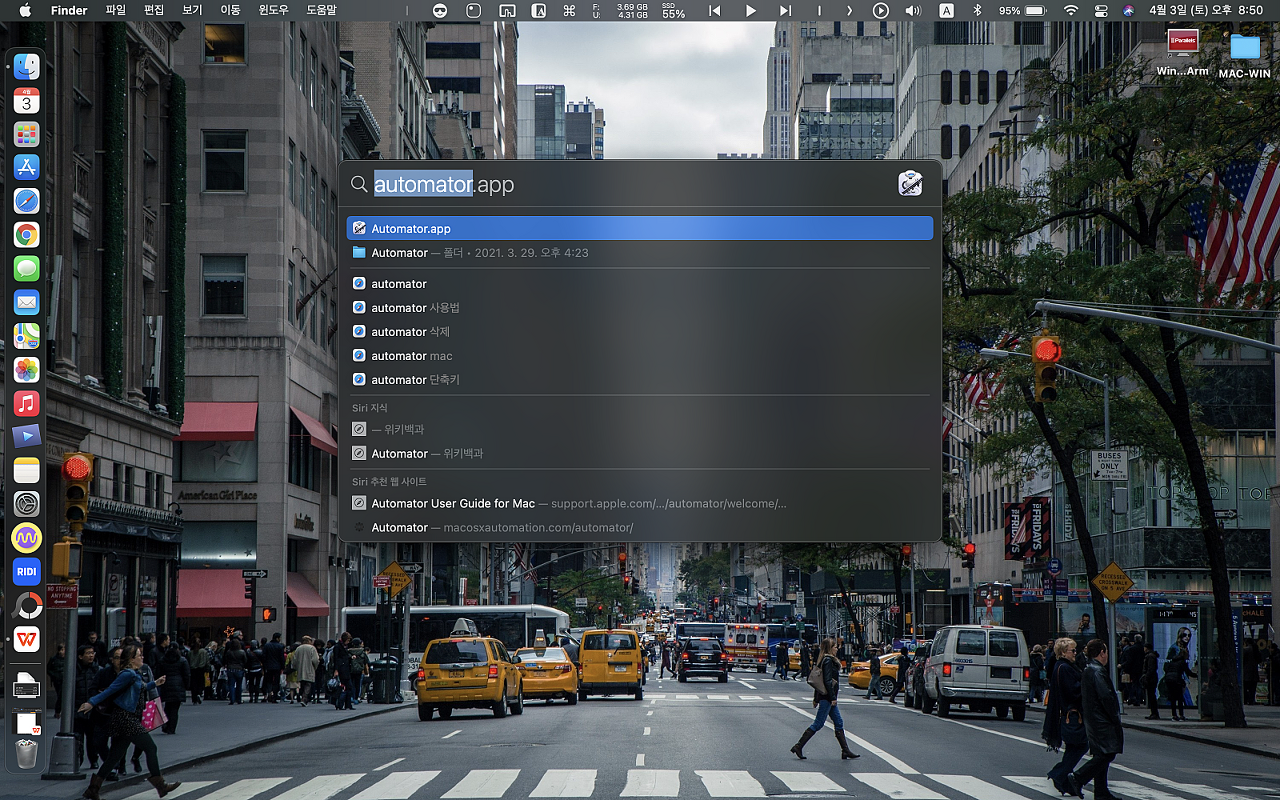Open Control Center in menu bar
Image resolution: width=1280 pixels, height=800 pixels.
[x=1101, y=10]
